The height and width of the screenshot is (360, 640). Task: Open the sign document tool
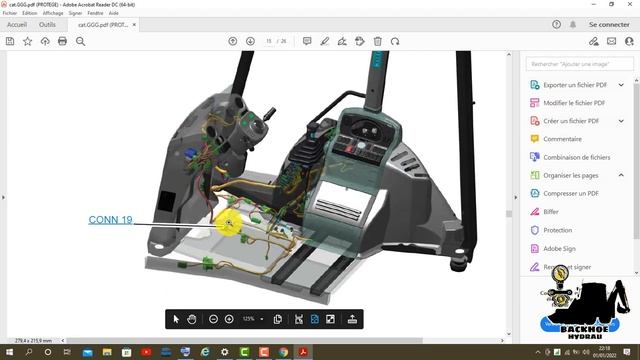(x=342, y=41)
